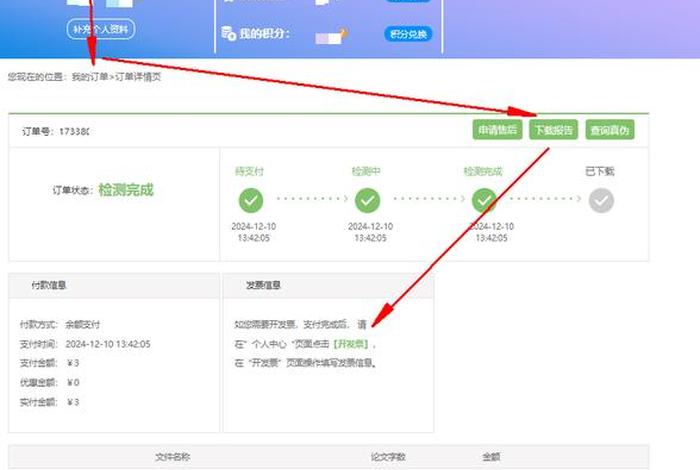Open the 【开发票】 link
The height and width of the screenshot is (470, 700).
pyautogui.click(x=351, y=344)
